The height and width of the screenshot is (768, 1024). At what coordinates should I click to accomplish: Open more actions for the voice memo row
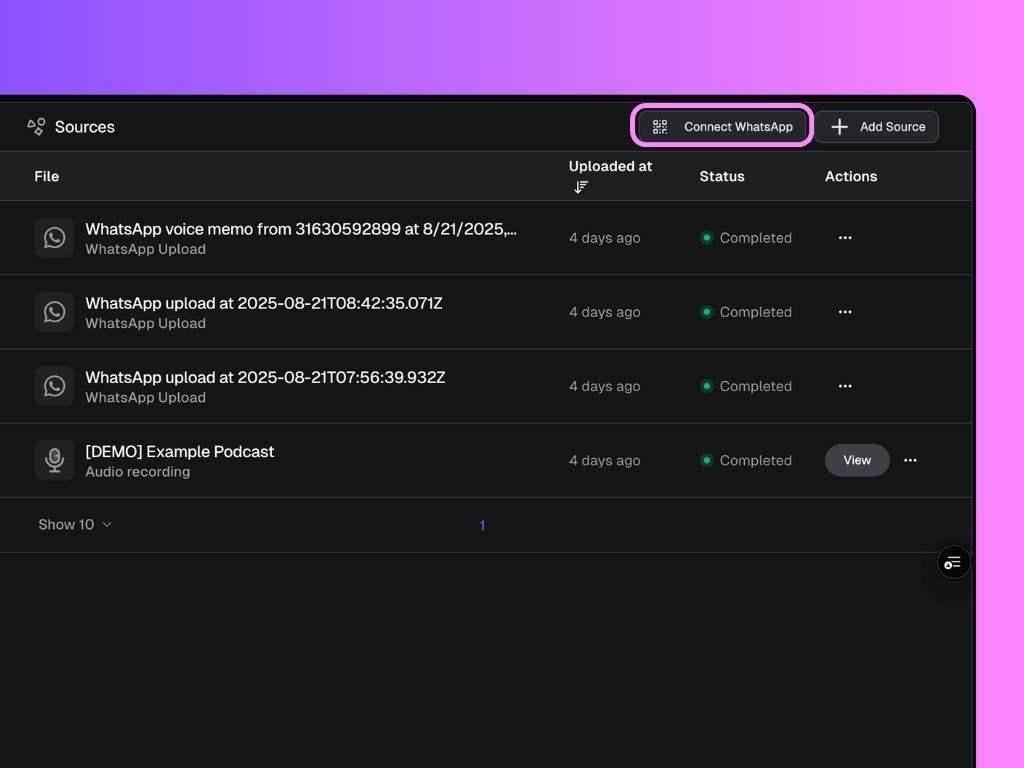(x=845, y=238)
